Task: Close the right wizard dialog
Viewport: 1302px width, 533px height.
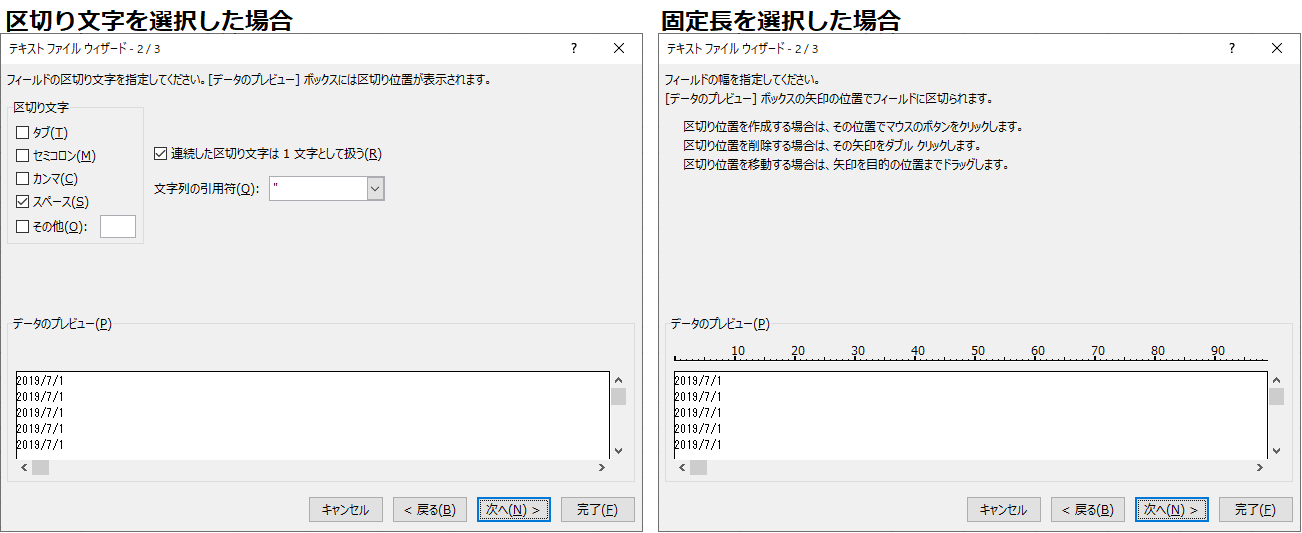Action: tap(1277, 48)
